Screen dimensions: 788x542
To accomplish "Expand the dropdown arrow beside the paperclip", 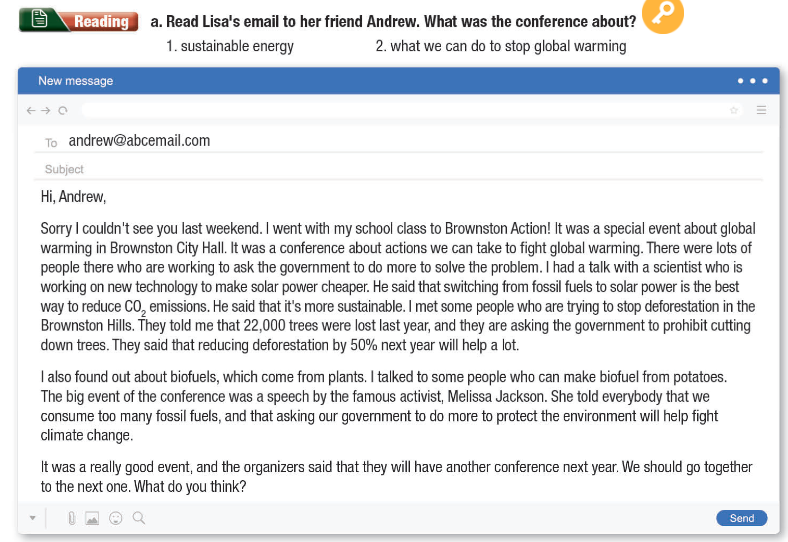I will pyautogui.click(x=32, y=518).
